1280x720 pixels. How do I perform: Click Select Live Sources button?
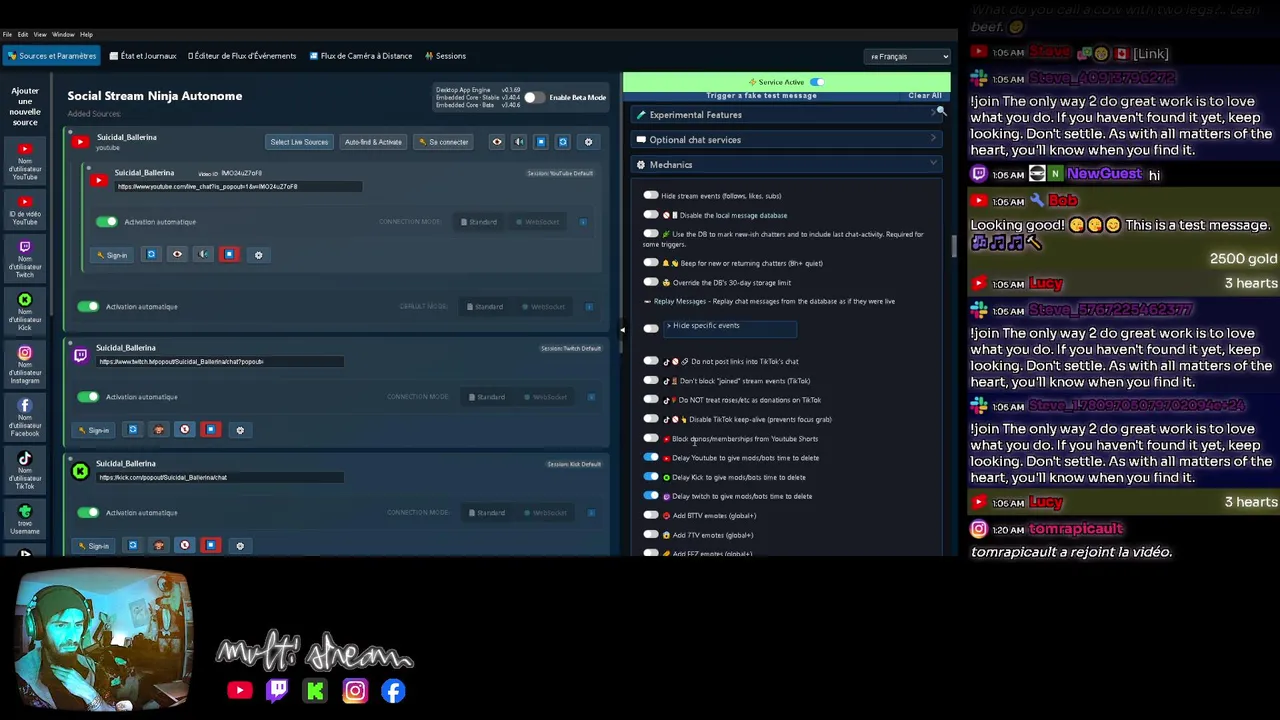coord(299,142)
